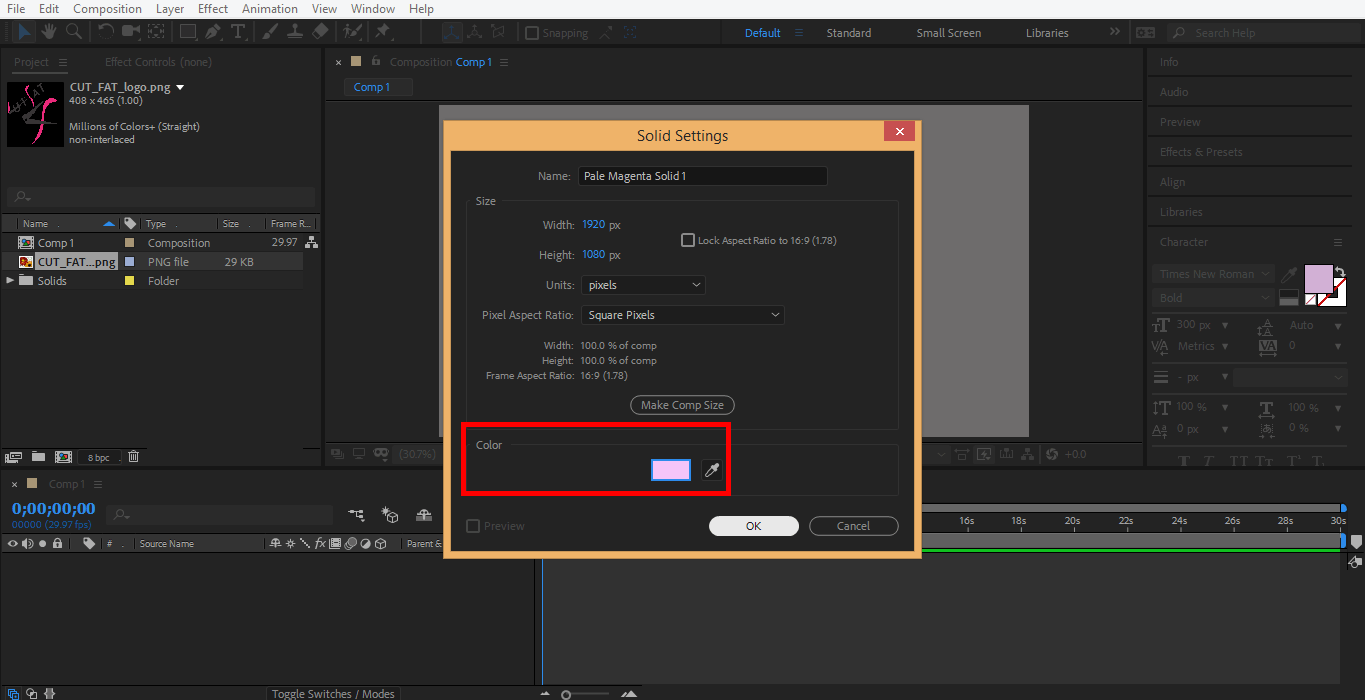Select the Rectangle shape tool

pos(188,32)
